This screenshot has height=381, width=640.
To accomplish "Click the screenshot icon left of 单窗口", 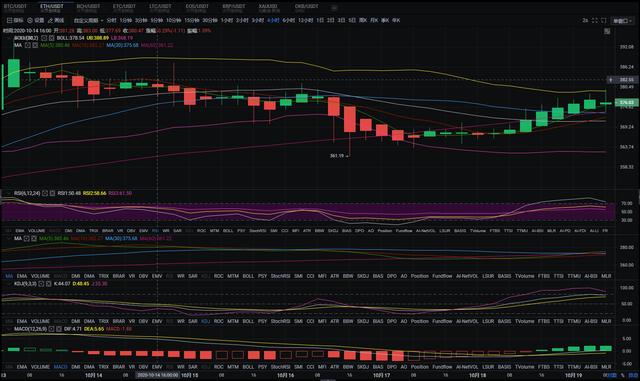I will pyautogui.click(x=604, y=20).
